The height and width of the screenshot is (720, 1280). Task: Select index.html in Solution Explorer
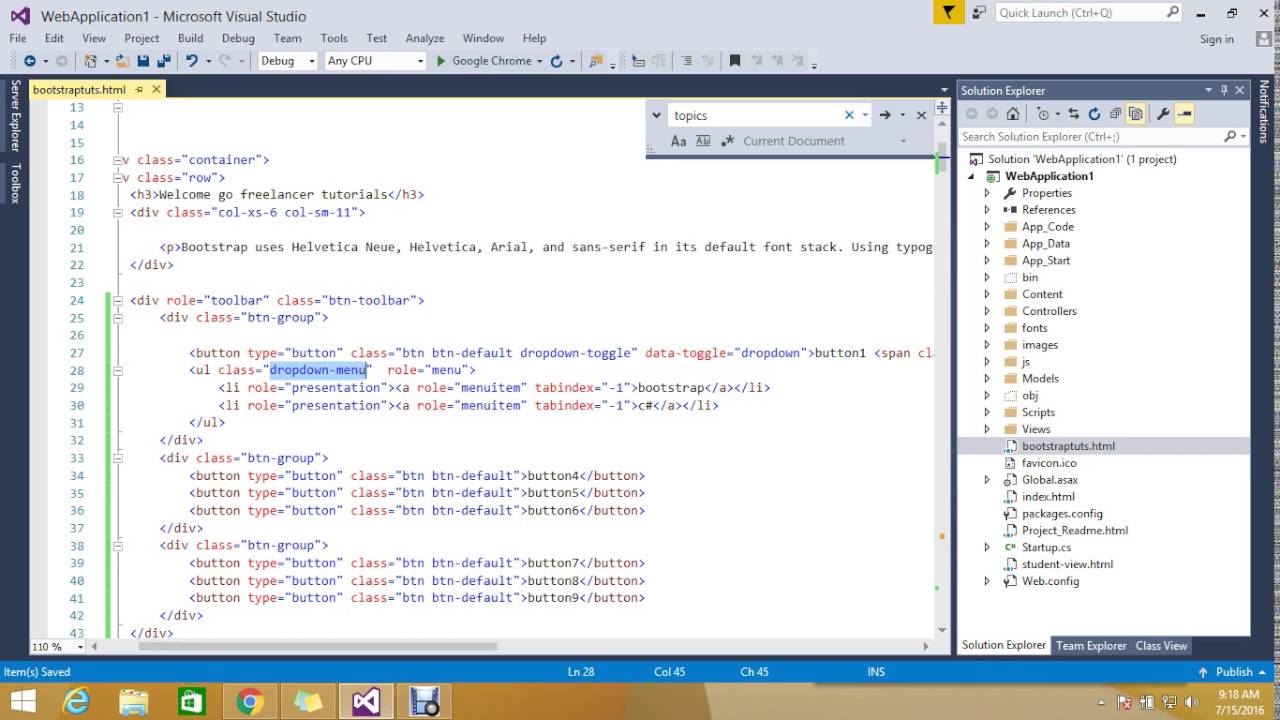(x=1048, y=497)
